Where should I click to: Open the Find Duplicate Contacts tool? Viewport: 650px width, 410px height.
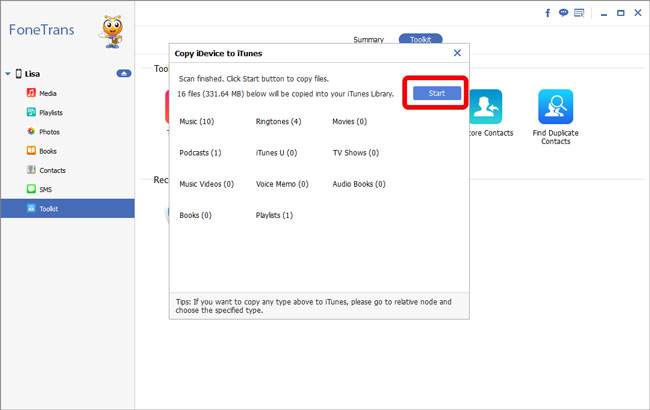[555, 107]
